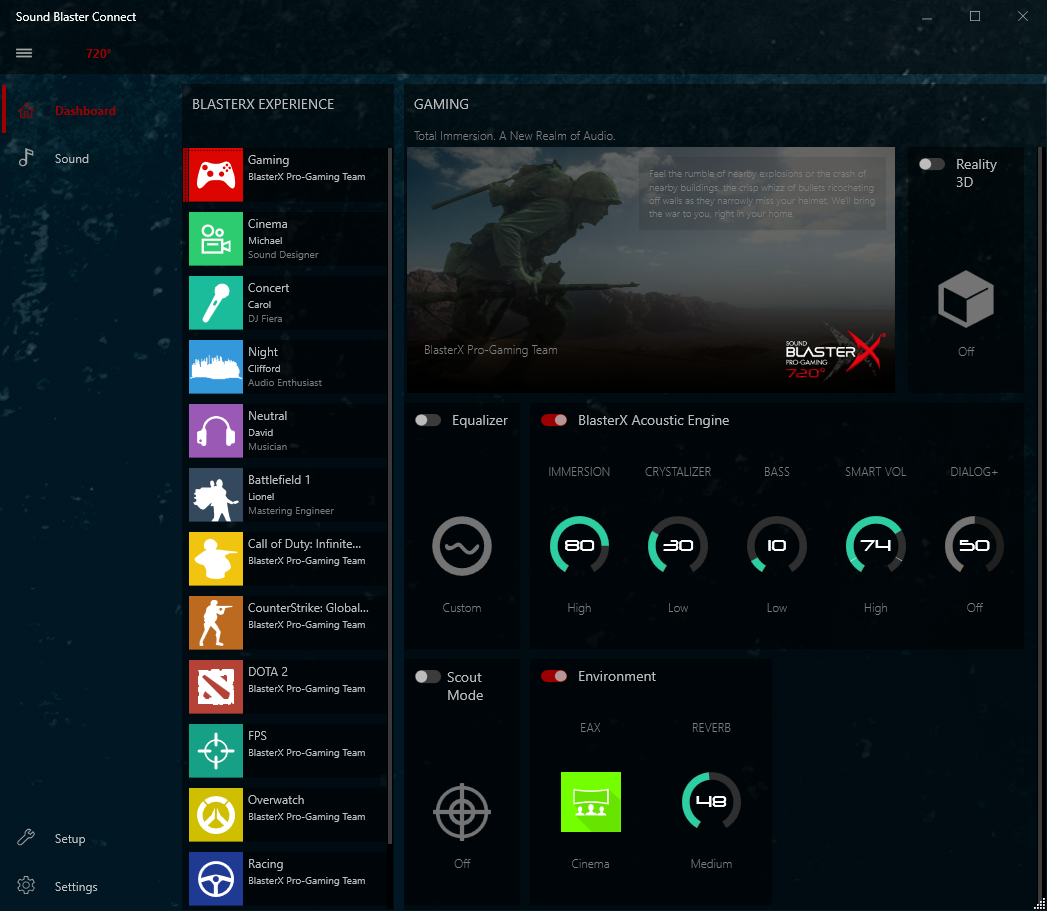Click the Reality 3D cube icon

tap(966, 299)
